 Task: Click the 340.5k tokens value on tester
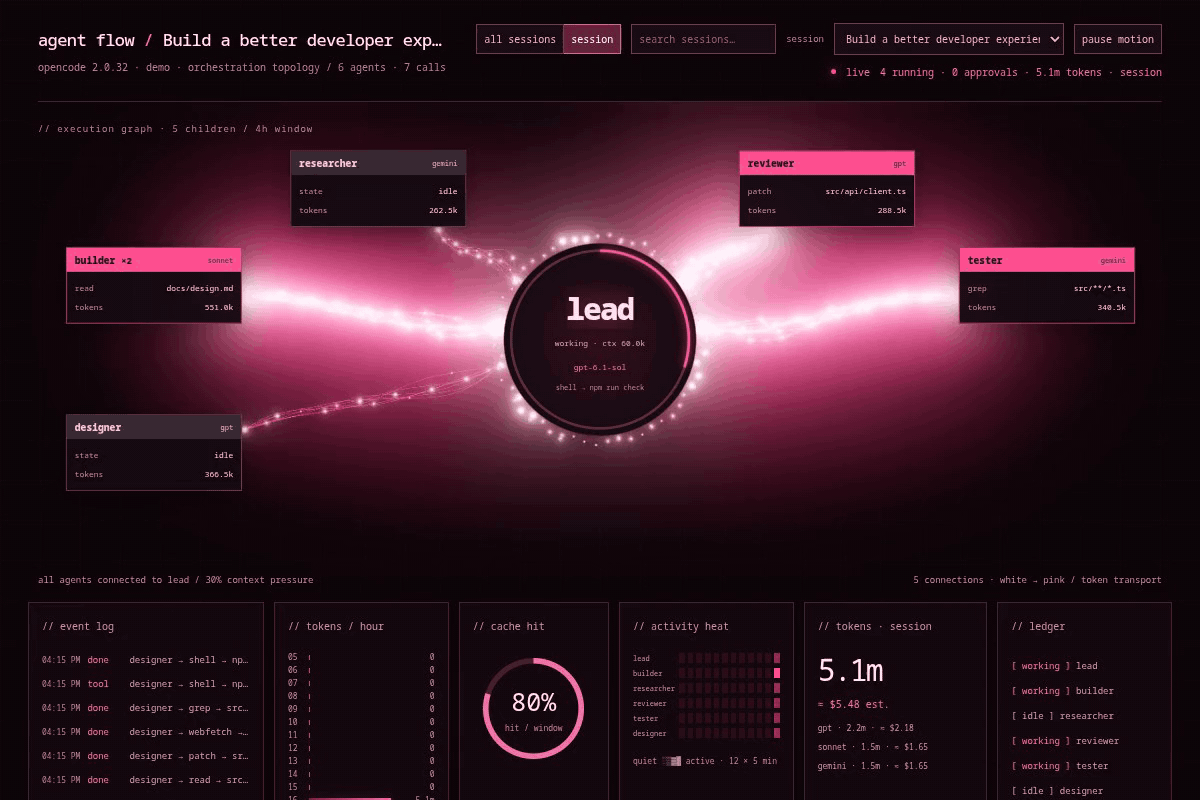pos(1111,307)
